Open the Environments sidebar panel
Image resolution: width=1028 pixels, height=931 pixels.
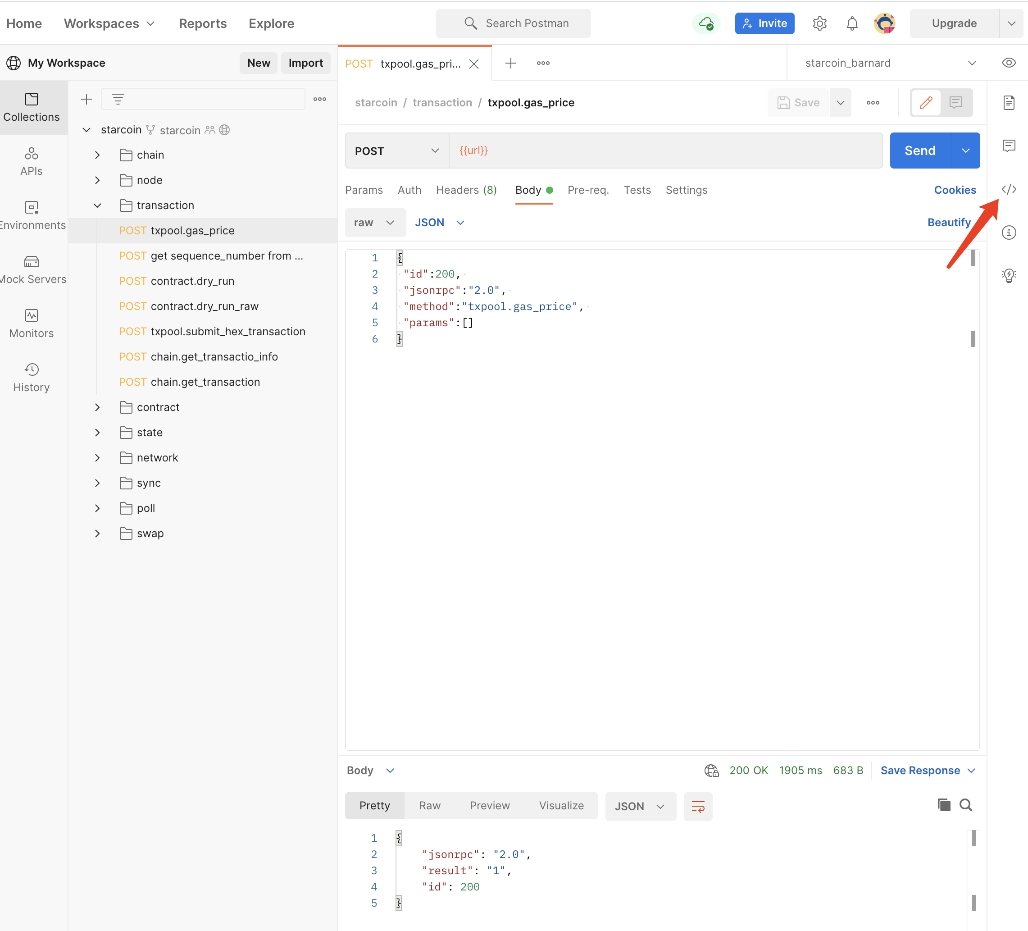tap(31, 216)
